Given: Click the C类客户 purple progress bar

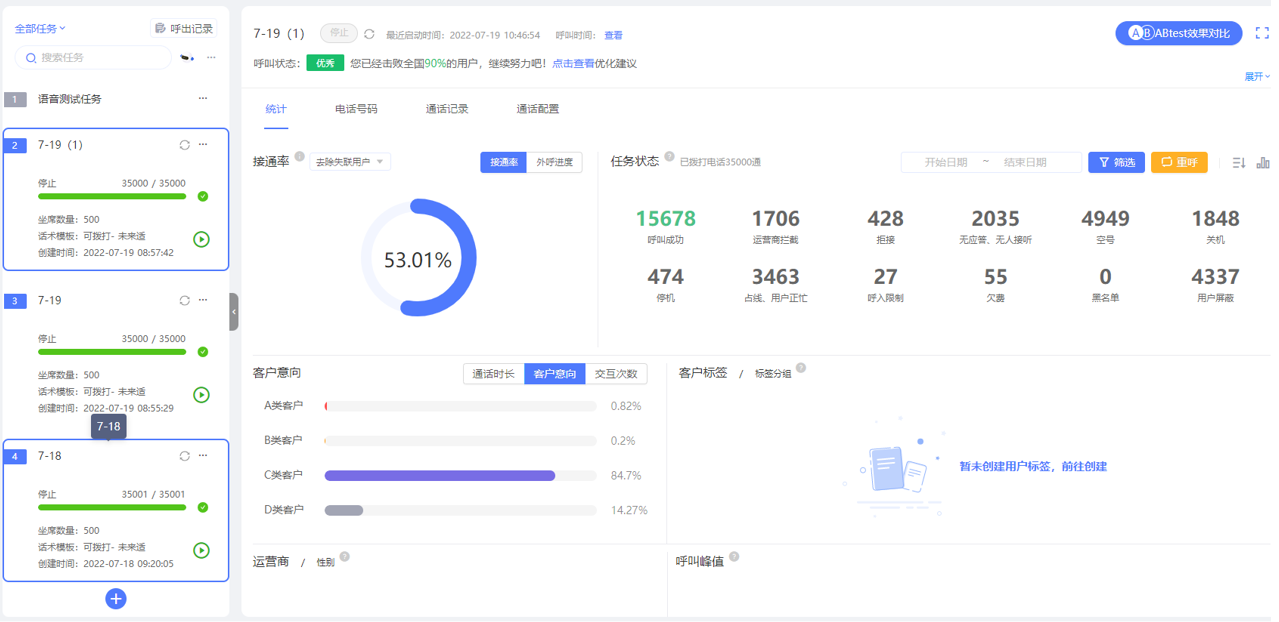Looking at the screenshot, I should (440, 476).
